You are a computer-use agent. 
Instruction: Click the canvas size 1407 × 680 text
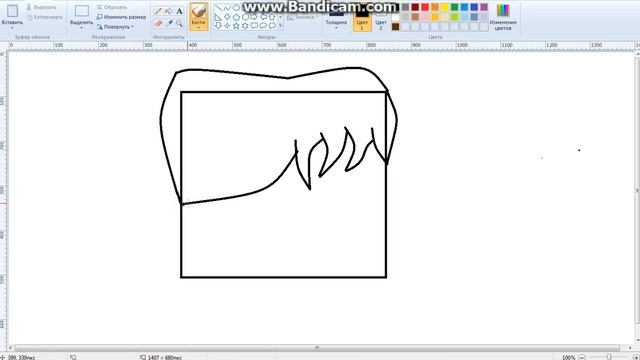[x=164, y=358]
